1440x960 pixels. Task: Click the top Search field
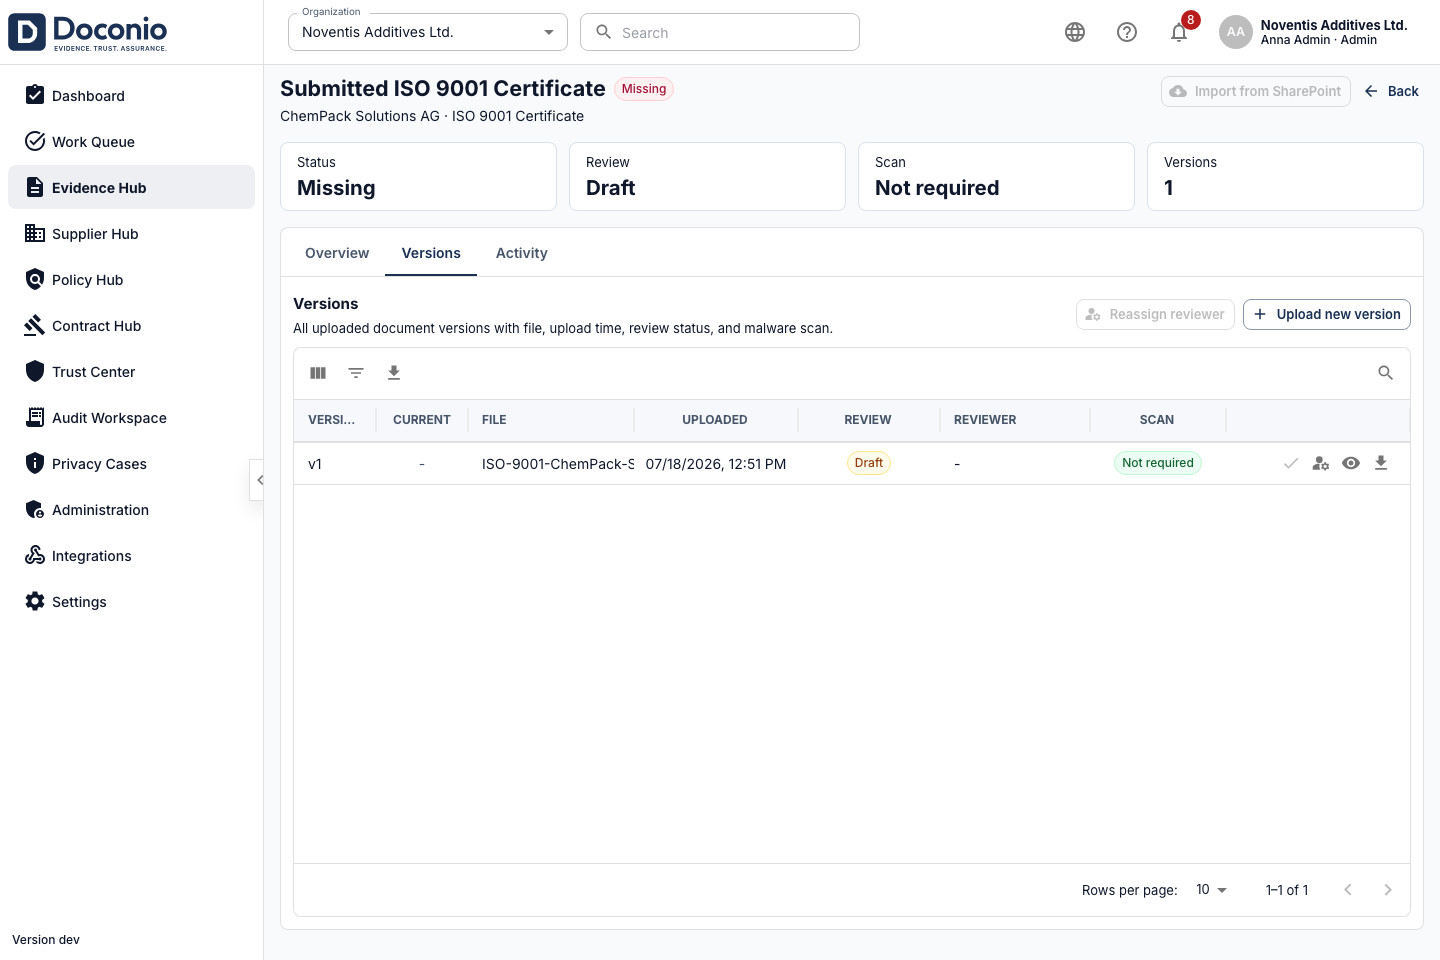(720, 32)
